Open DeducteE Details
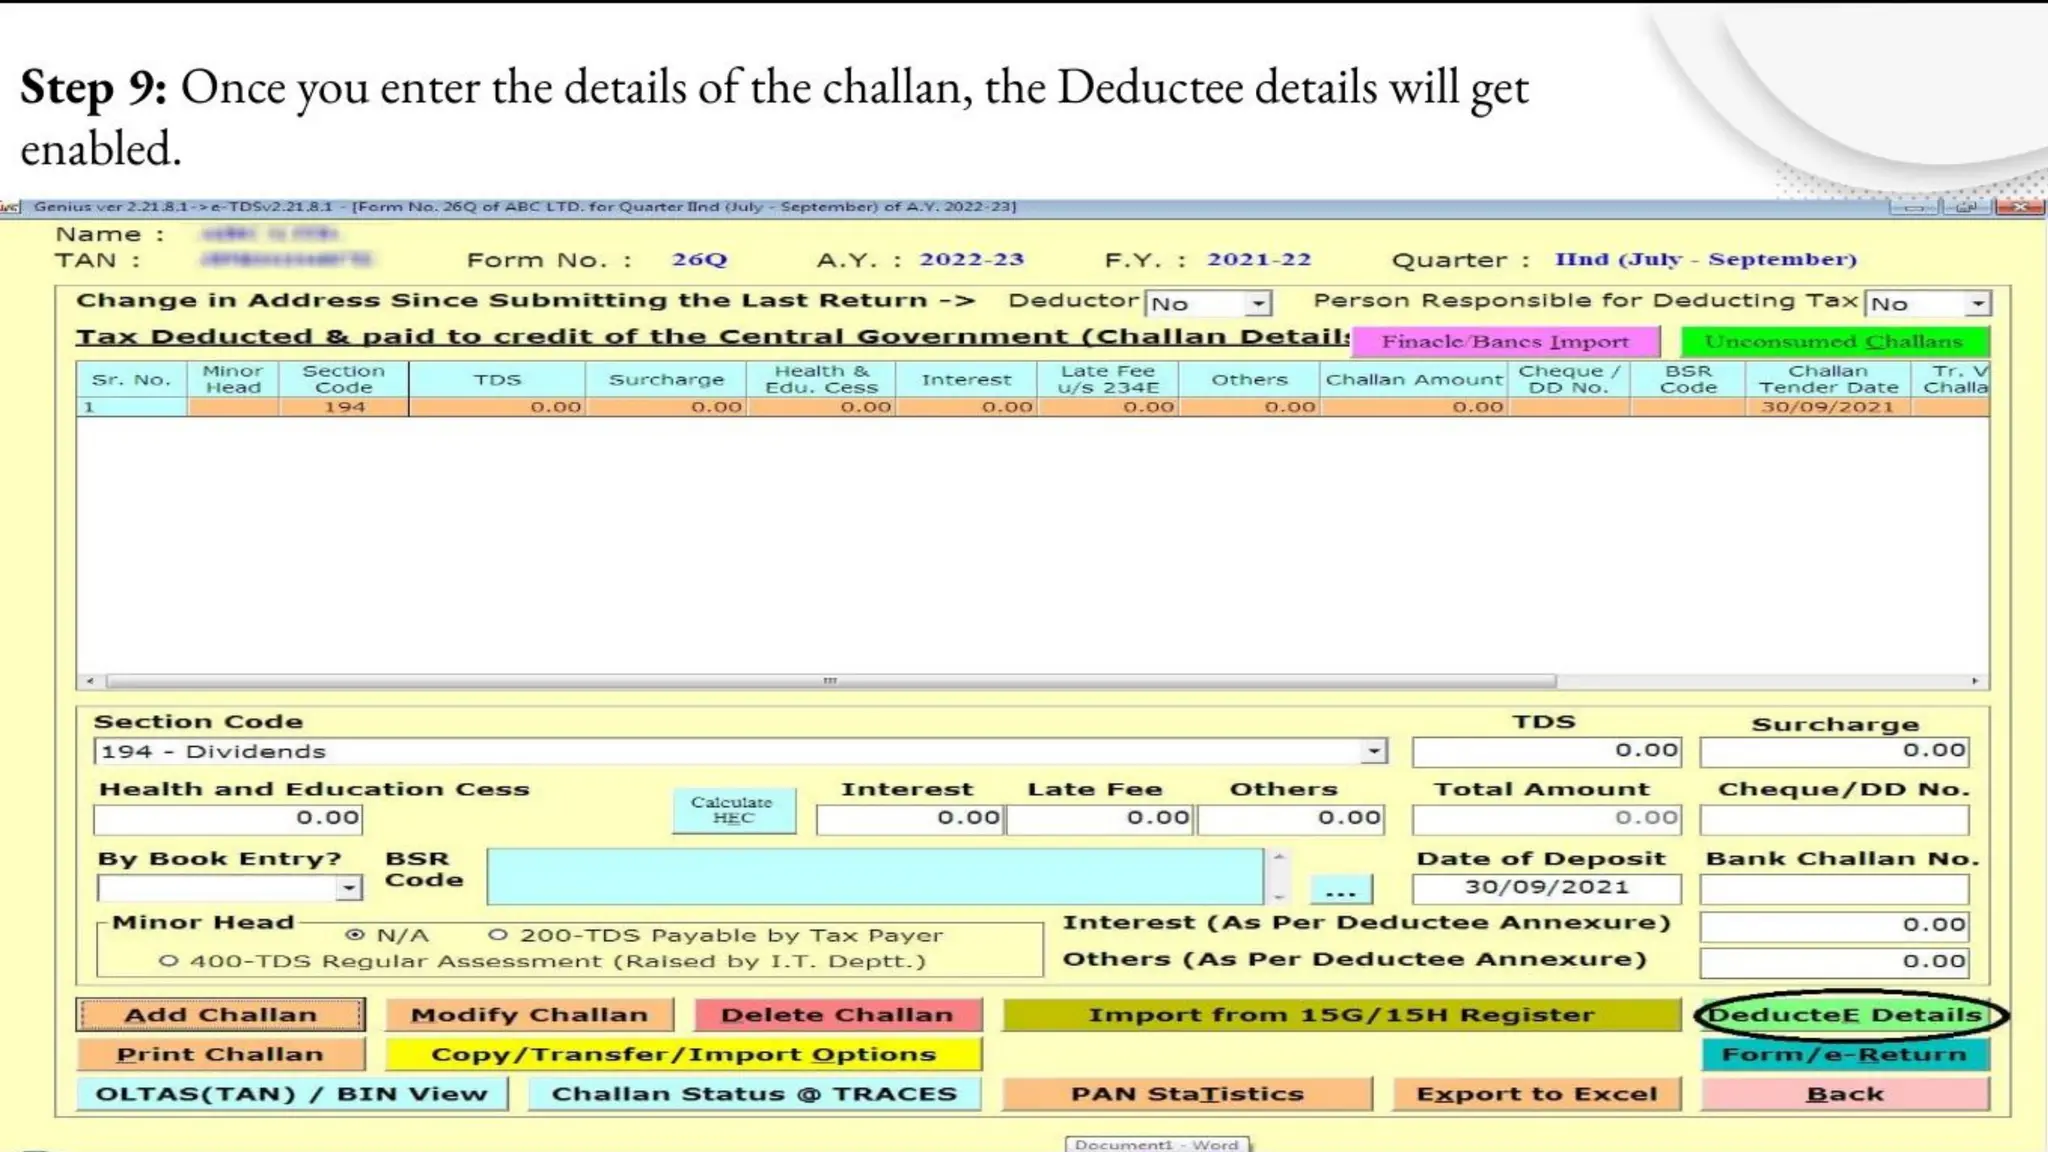This screenshot has width=2048, height=1152. pyautogui.click(x=1845, y=1015)
